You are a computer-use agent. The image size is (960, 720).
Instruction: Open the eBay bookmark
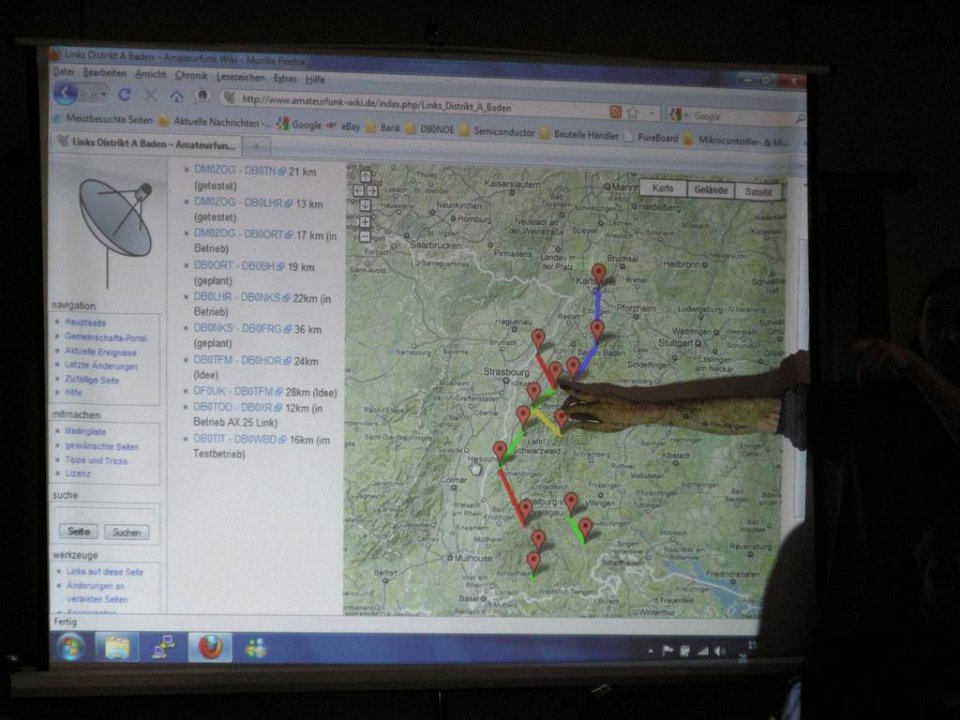pyautogui.click(x=344, y=126)
